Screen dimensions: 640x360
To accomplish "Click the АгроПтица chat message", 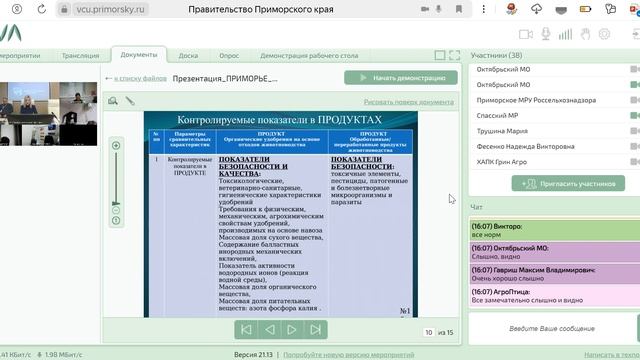I will coord(555,296).
